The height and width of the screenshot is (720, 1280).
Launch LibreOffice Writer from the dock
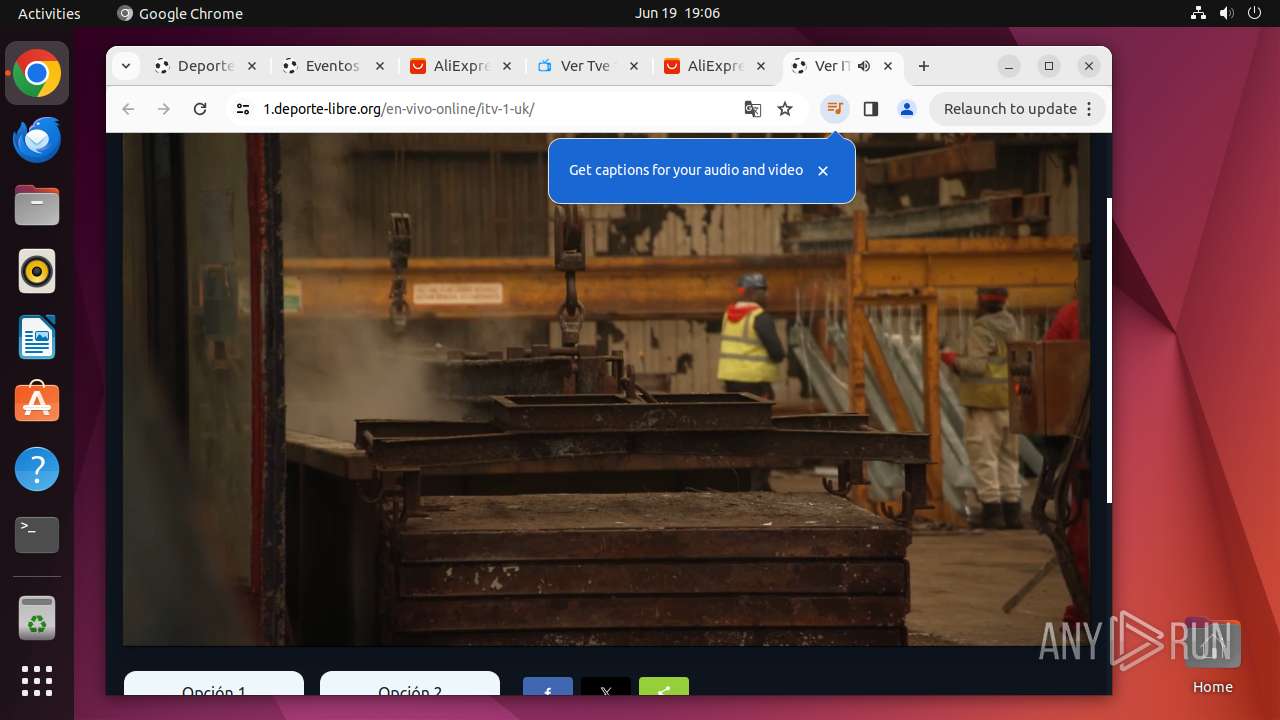37,338
